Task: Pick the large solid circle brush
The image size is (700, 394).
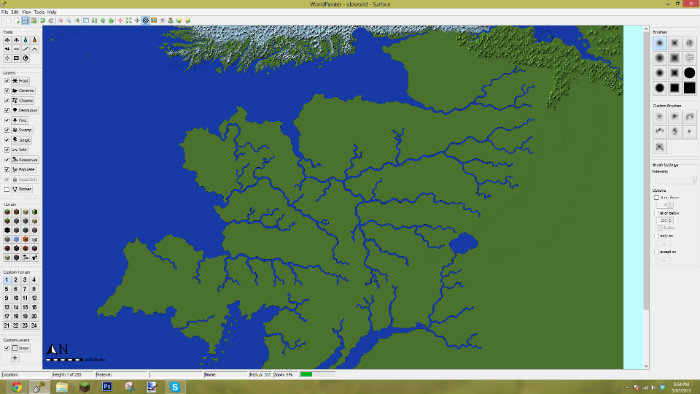Action: pyautogui.click(x=689, y=73)
